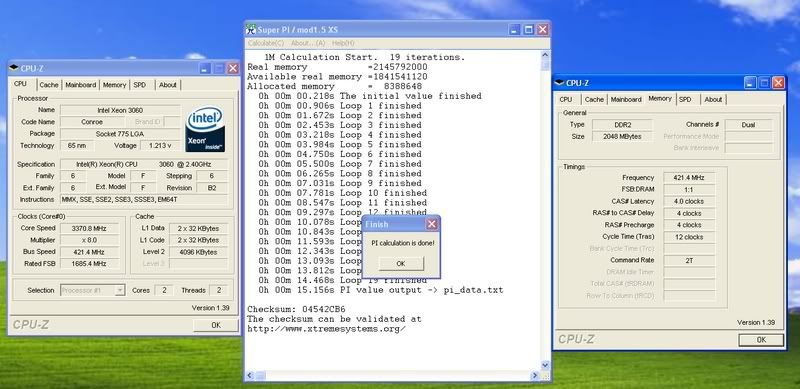This screenshot has width=800, height=389.
Task: Open the Help(H) menu in Super PI
Action: pos(343,43)
